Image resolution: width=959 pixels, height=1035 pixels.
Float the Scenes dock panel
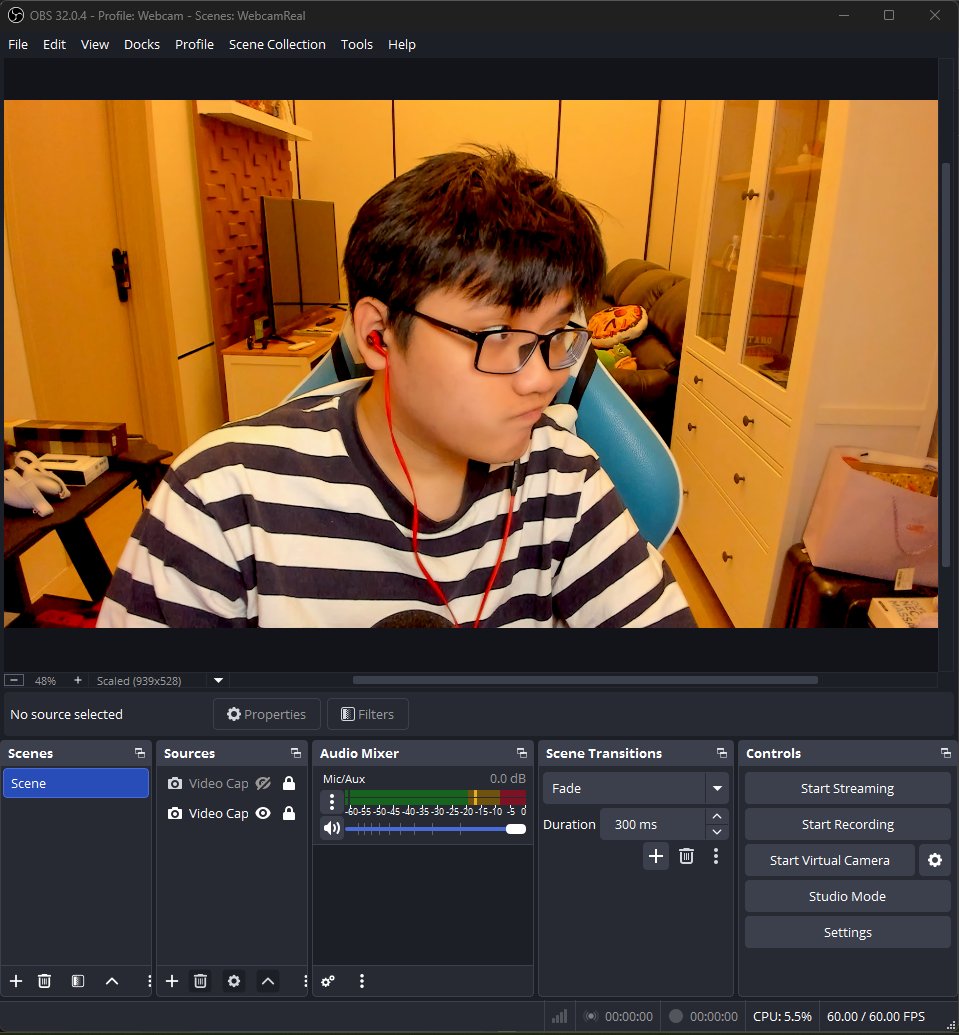pyautogui.click(x=140, y=753)
